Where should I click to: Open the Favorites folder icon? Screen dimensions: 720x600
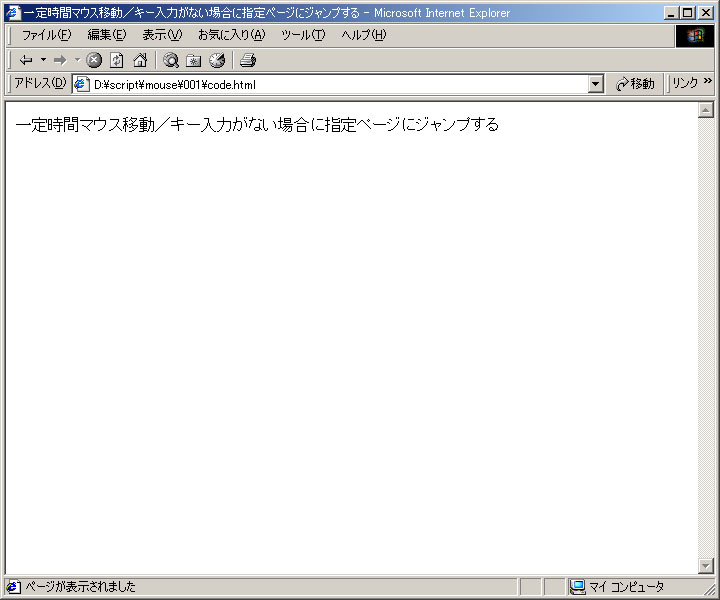click(x=194, y=60)
